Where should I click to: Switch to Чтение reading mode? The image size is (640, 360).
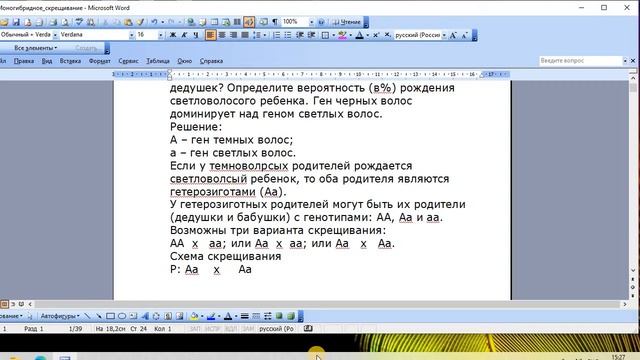(x=347, y=22)
